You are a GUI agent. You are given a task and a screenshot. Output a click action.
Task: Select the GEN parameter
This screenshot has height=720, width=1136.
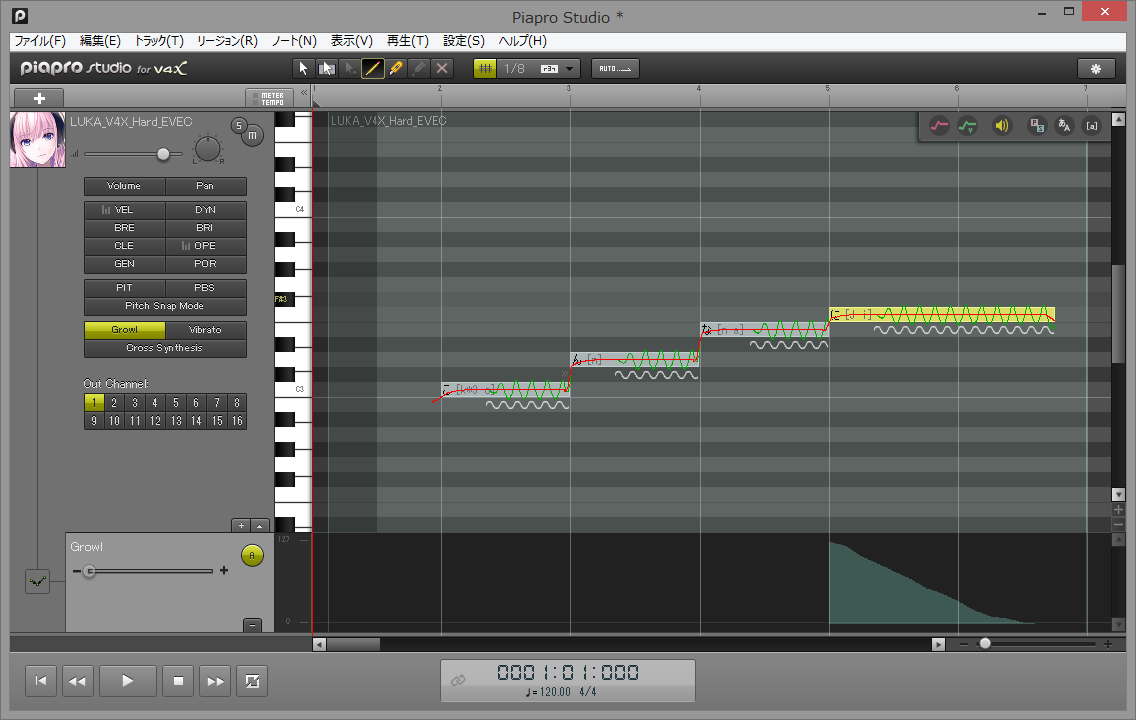click(x=125, y=264)
